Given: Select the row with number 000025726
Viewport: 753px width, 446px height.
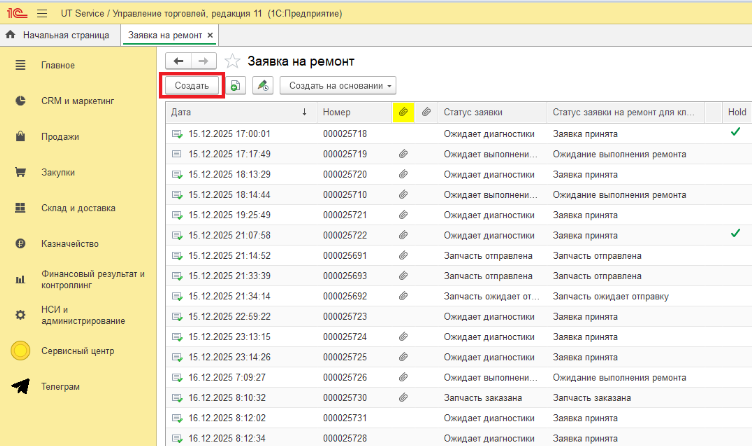Looking at the screenshot, I should pyautogui.click(x=345, y=377).
